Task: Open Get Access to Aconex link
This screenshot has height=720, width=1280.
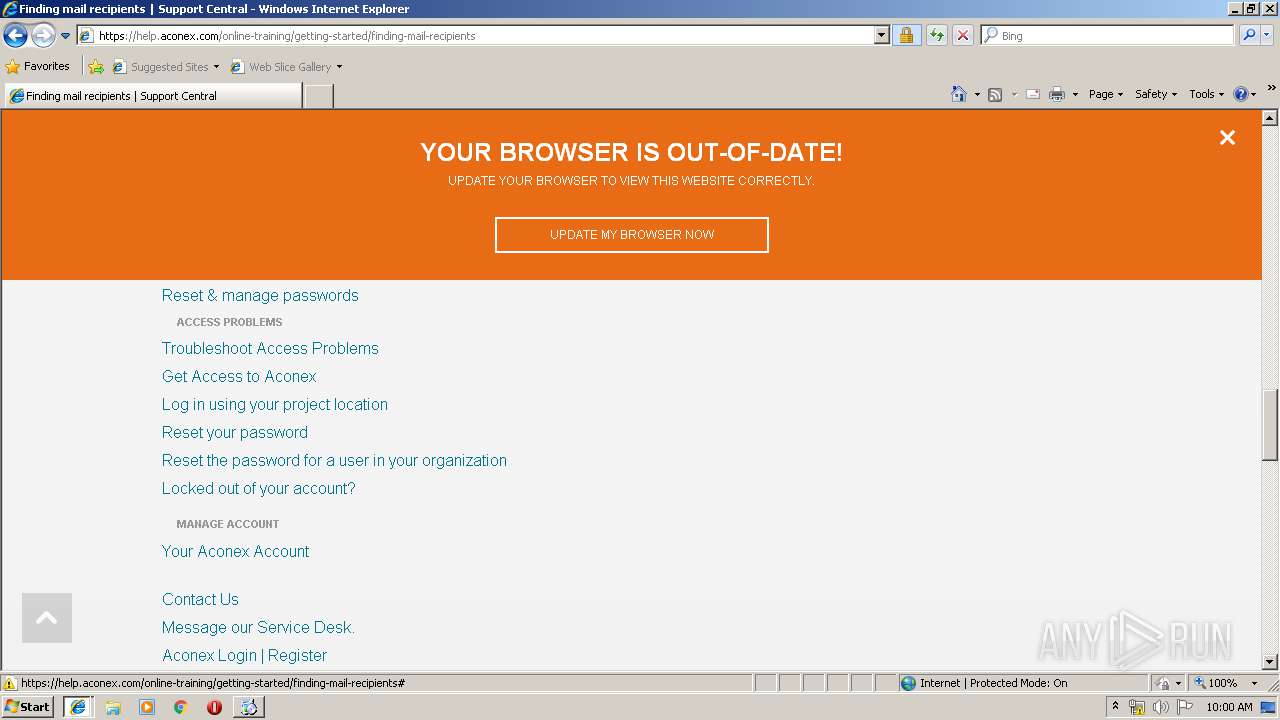Action: 239,376
